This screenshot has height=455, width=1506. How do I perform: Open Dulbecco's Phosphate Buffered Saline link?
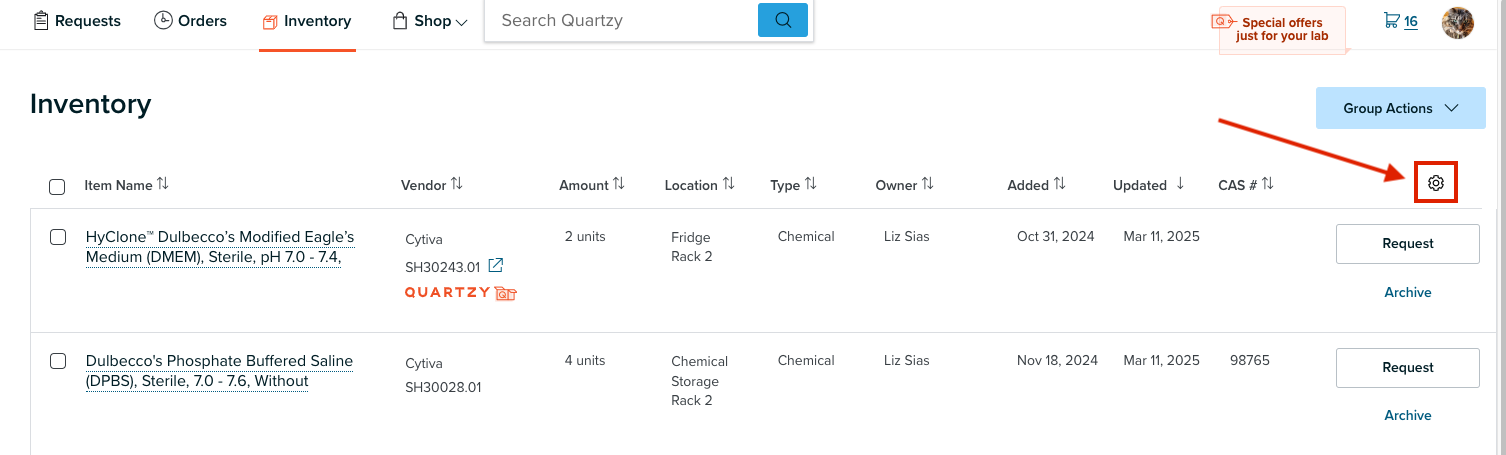[219, 371]
